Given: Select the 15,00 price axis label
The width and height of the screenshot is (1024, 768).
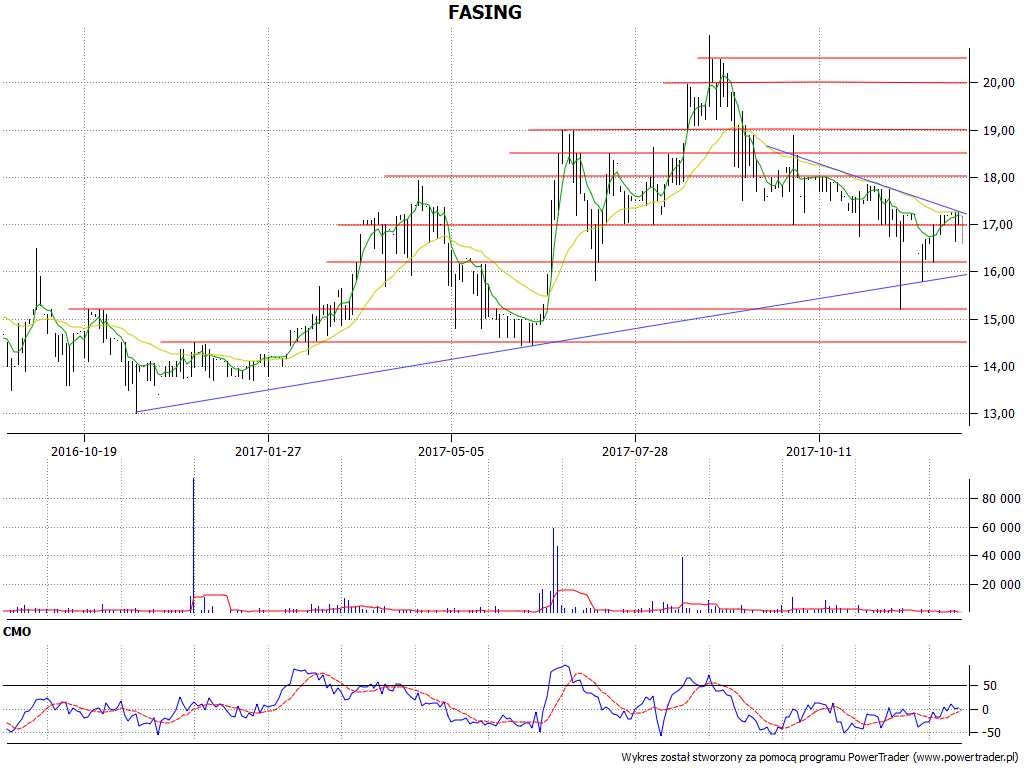Looking at the screenshot, I should (x=999, y=319).
